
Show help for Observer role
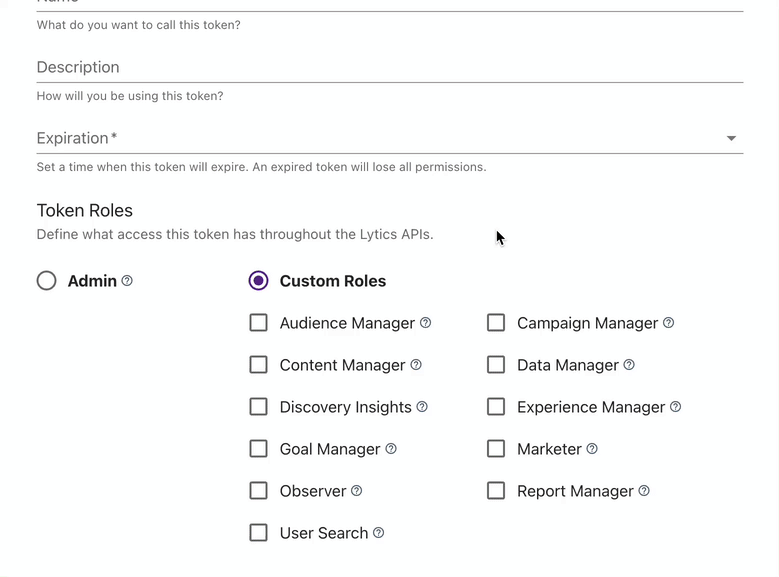click(x=357, y=491)
